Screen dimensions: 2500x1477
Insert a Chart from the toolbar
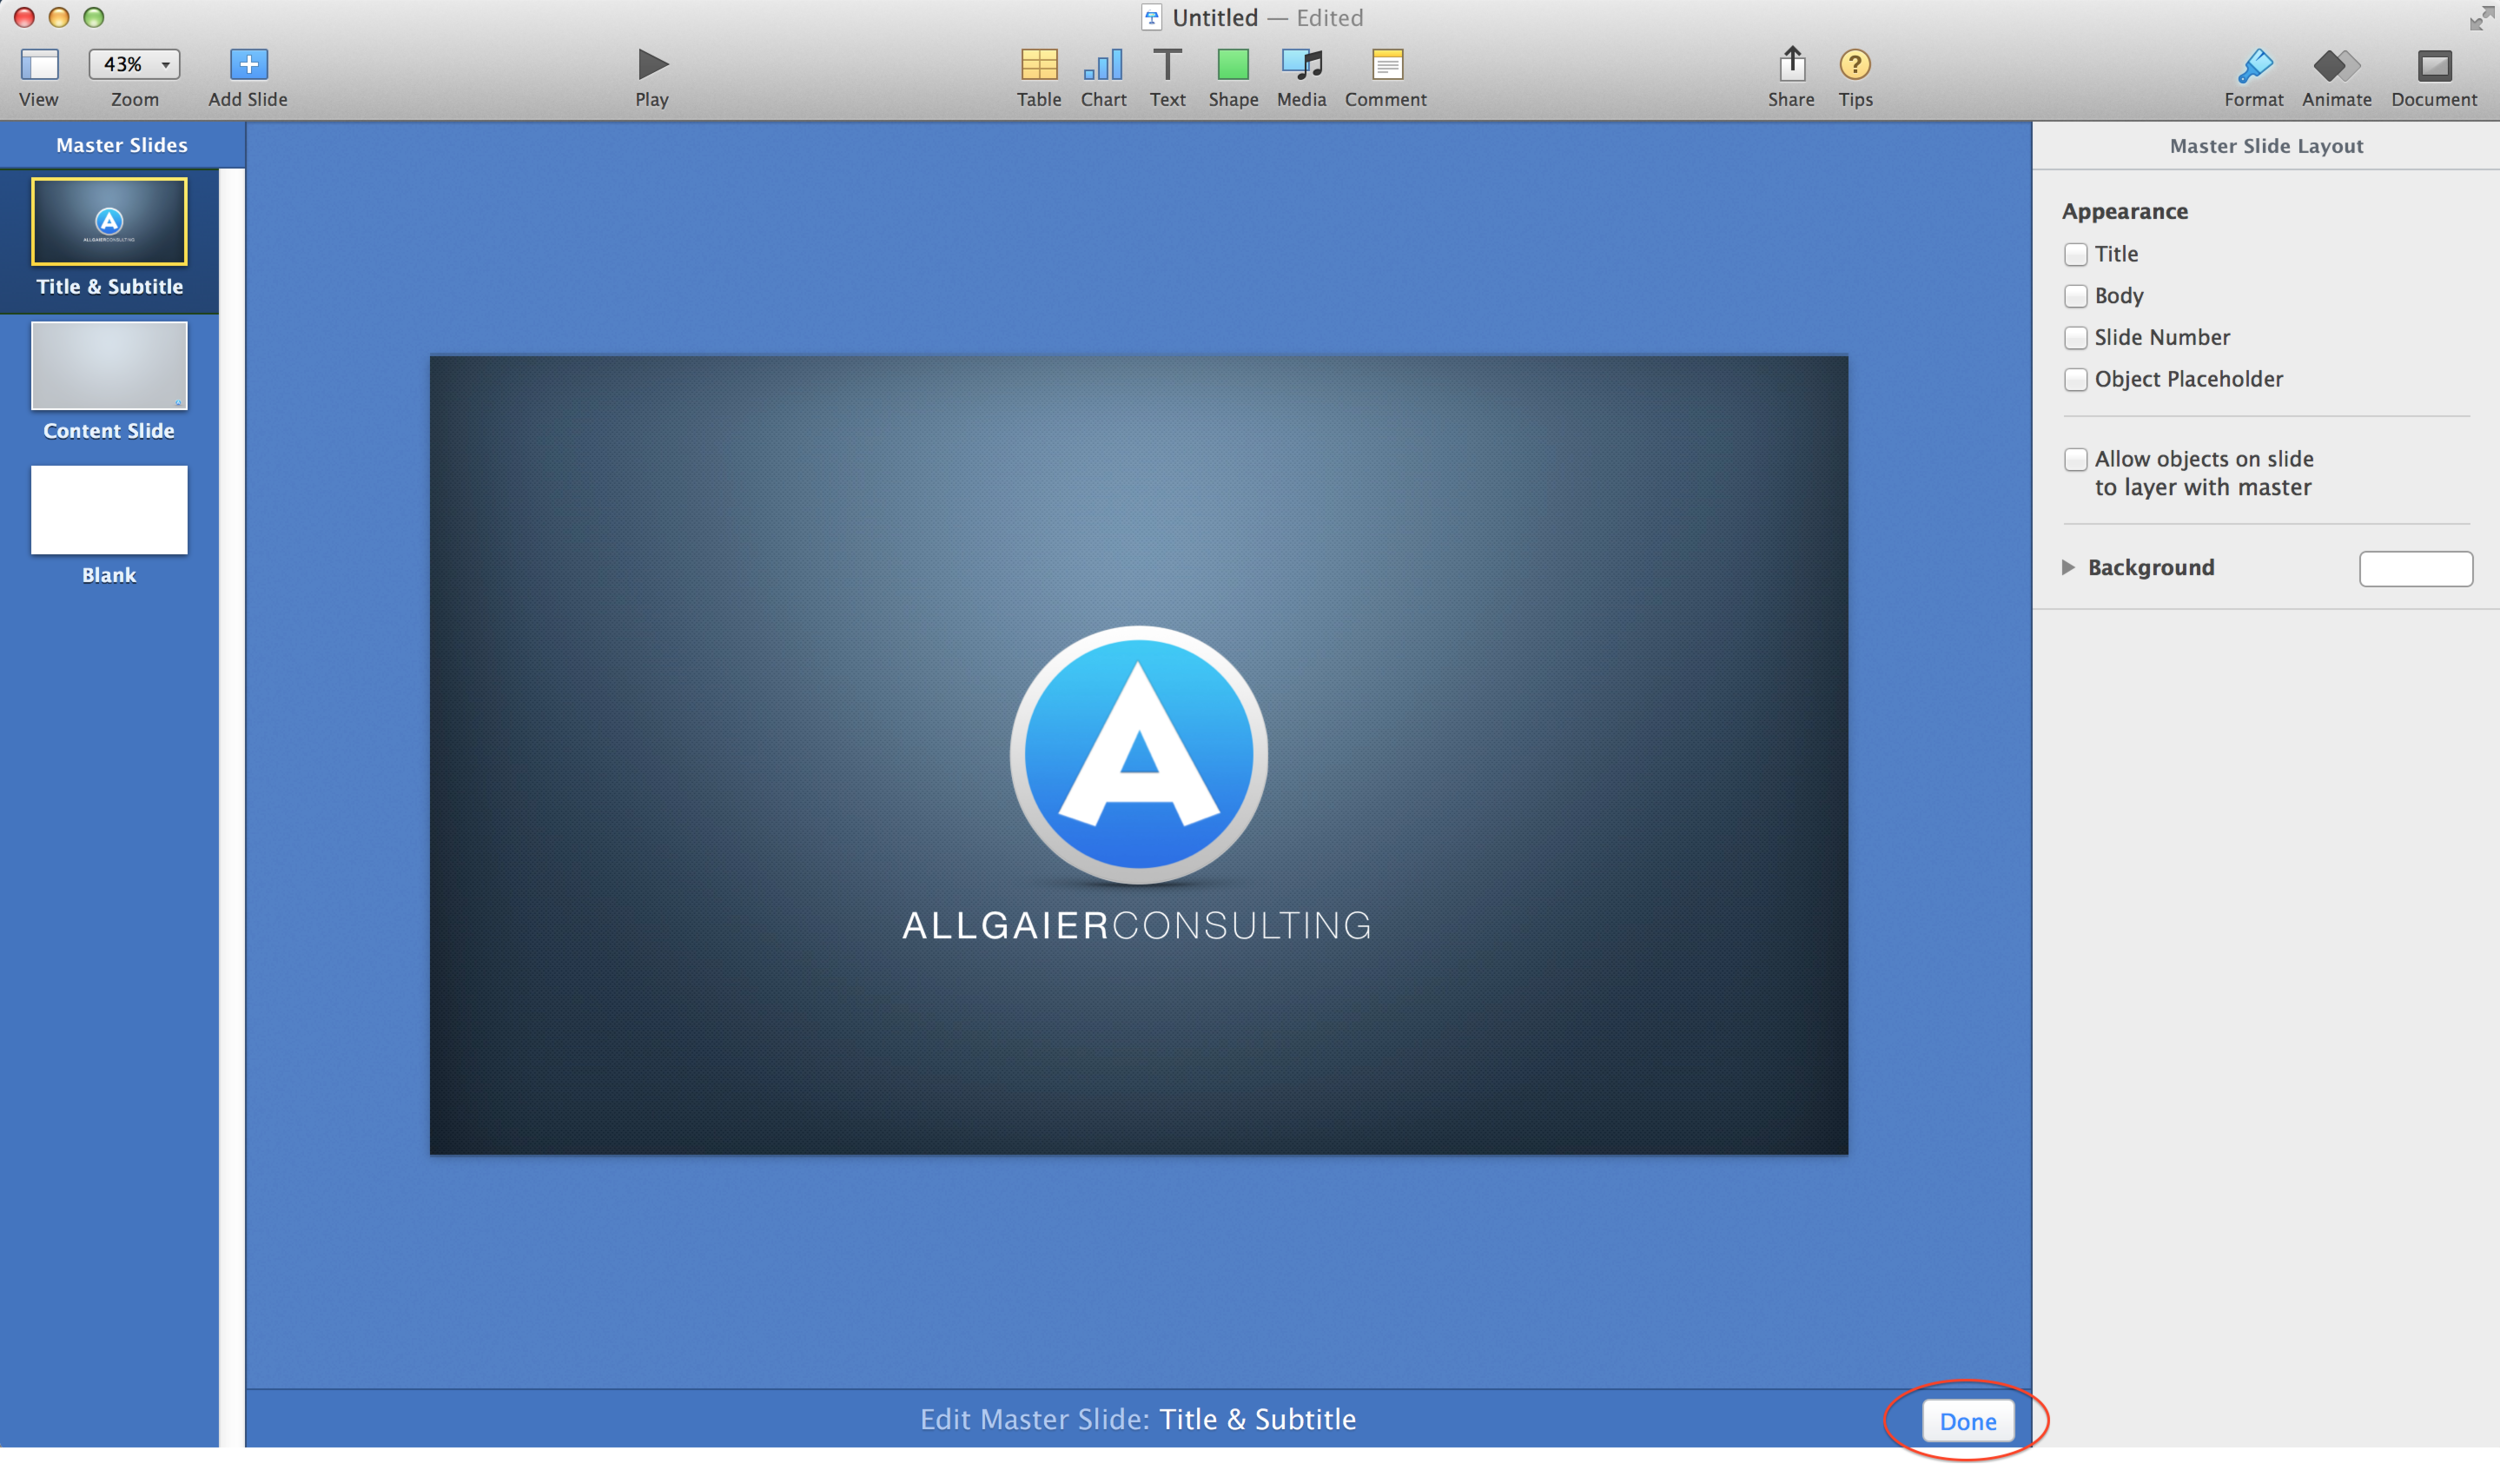coord(1103,64)
